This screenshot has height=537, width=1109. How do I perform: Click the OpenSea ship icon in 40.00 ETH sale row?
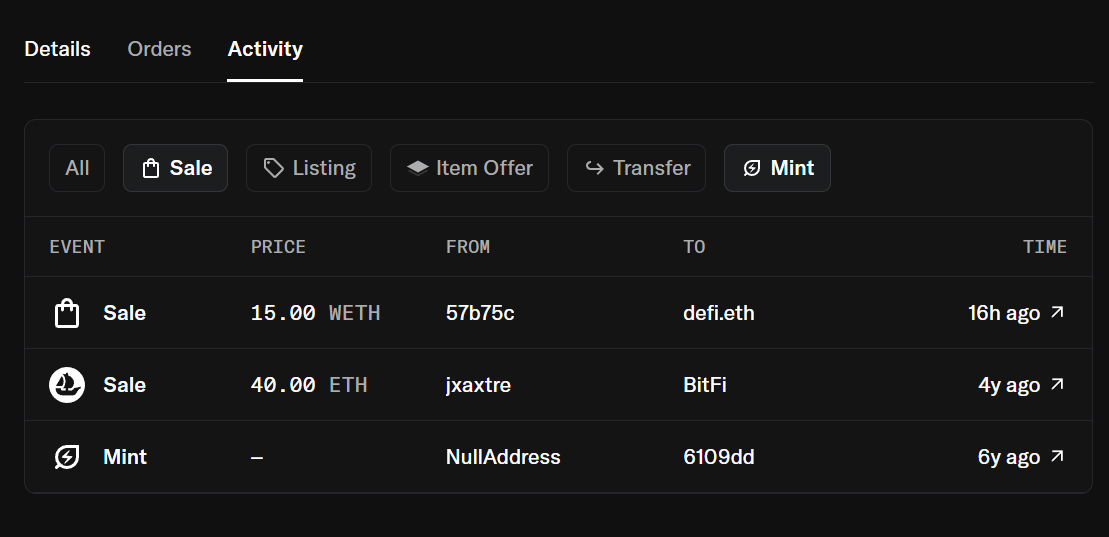pos(66,385)
